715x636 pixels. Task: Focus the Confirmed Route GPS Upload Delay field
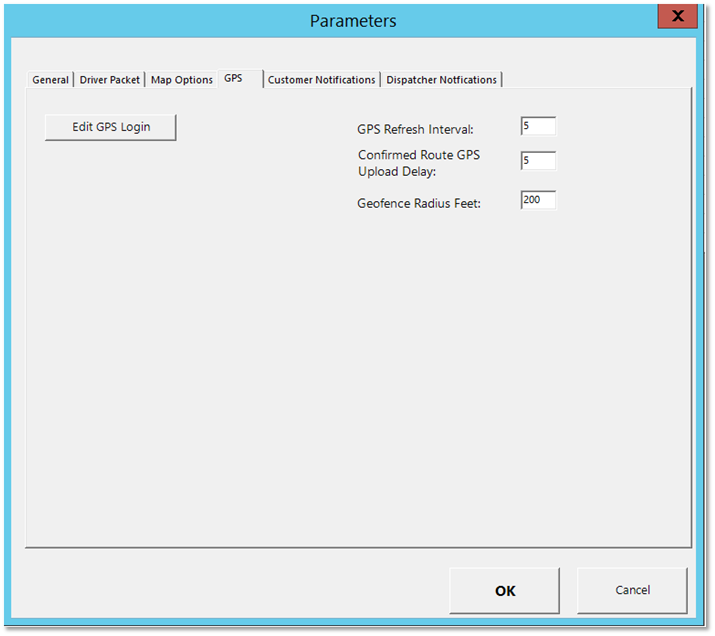coord(538,161)
